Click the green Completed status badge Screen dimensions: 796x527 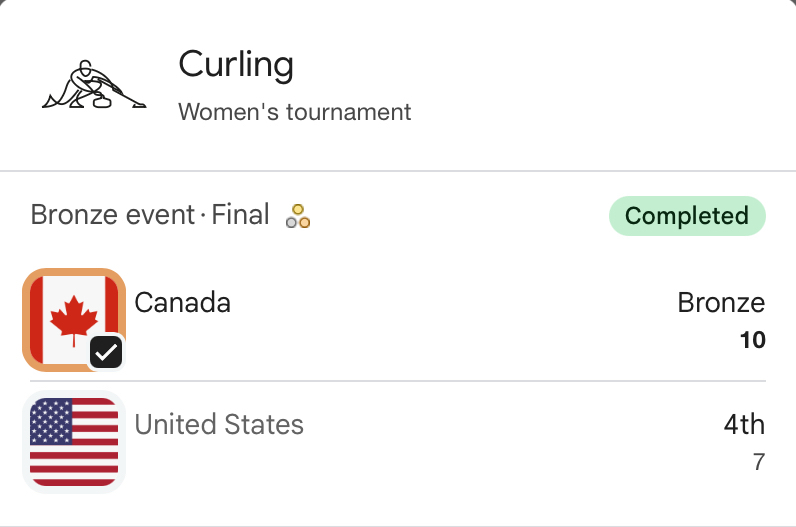click(x=687, y=216)
